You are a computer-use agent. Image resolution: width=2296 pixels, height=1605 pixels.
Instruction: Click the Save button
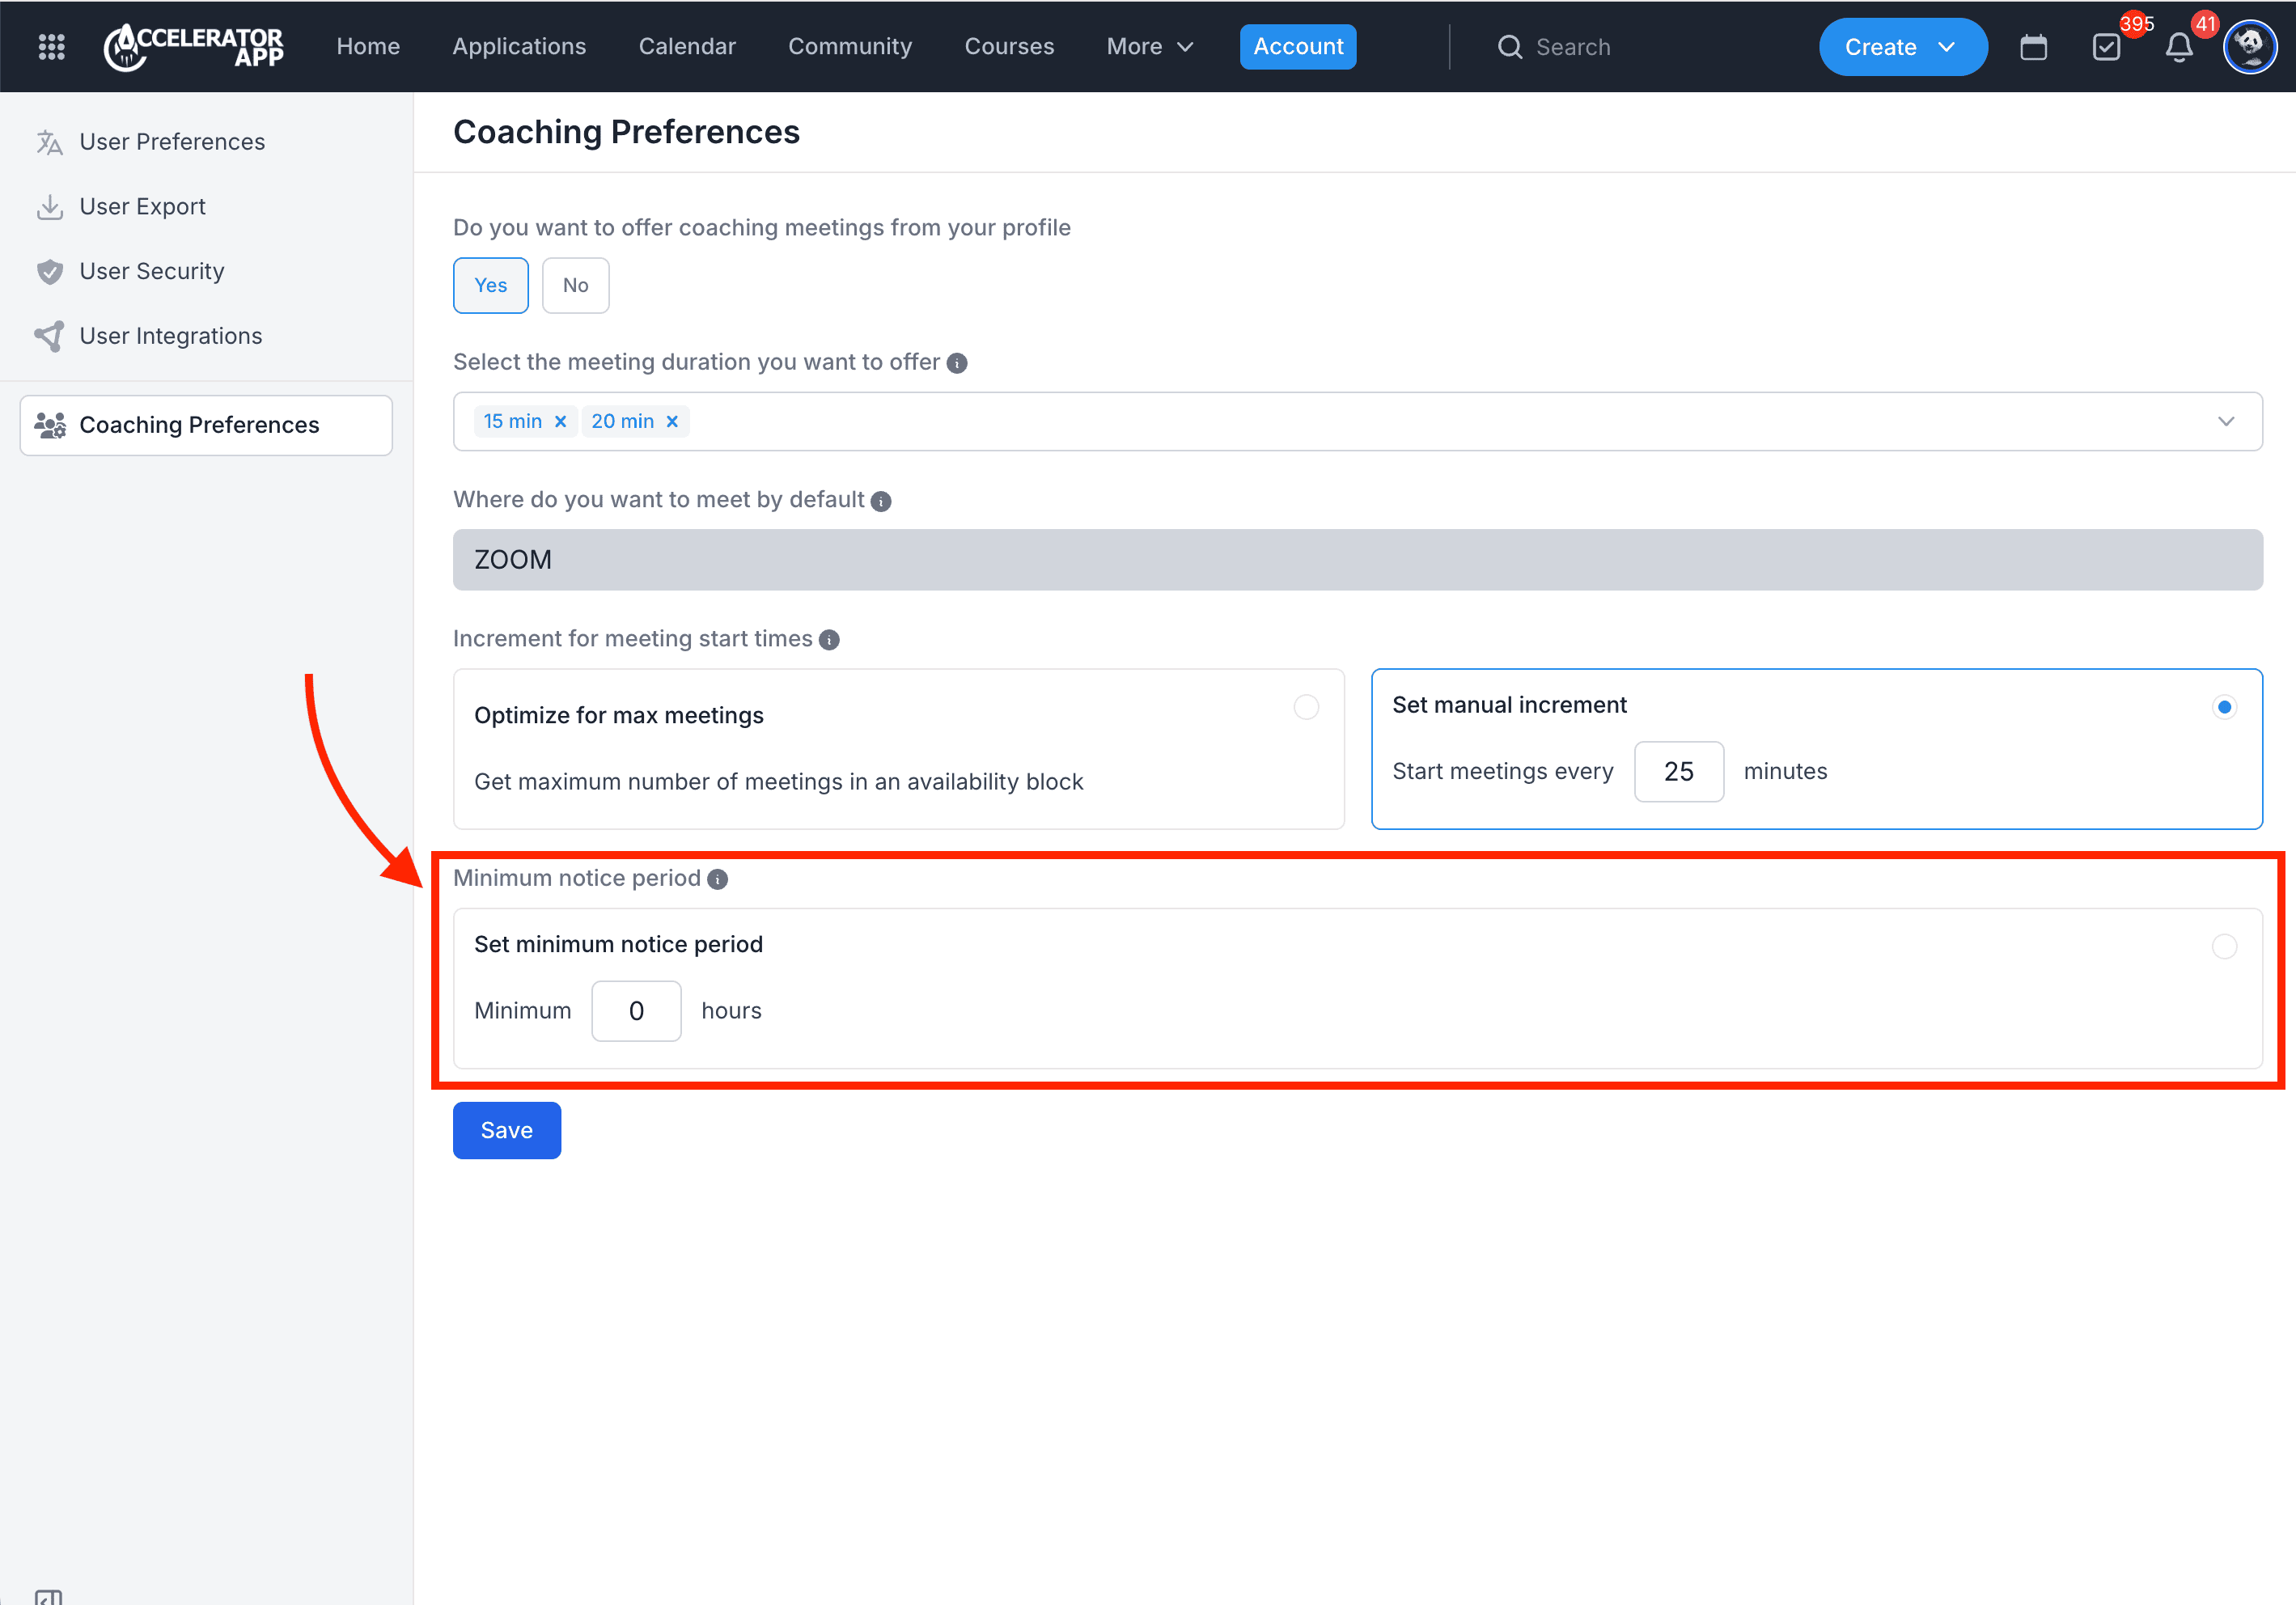[x=506, y=1130]
